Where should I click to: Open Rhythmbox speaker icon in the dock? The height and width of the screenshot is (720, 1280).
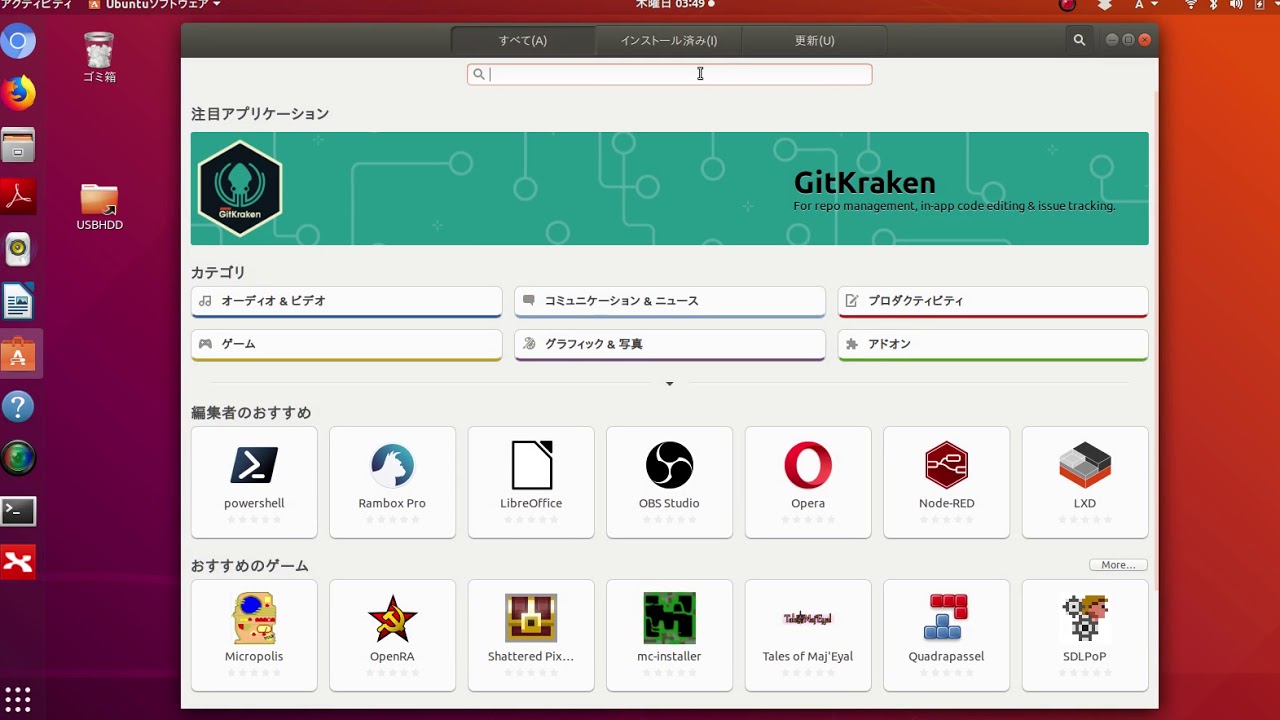point(18,250)
